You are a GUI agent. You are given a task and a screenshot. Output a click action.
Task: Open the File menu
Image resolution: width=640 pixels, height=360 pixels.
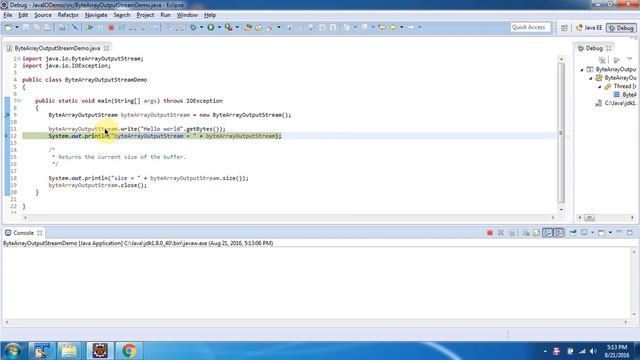8,15
